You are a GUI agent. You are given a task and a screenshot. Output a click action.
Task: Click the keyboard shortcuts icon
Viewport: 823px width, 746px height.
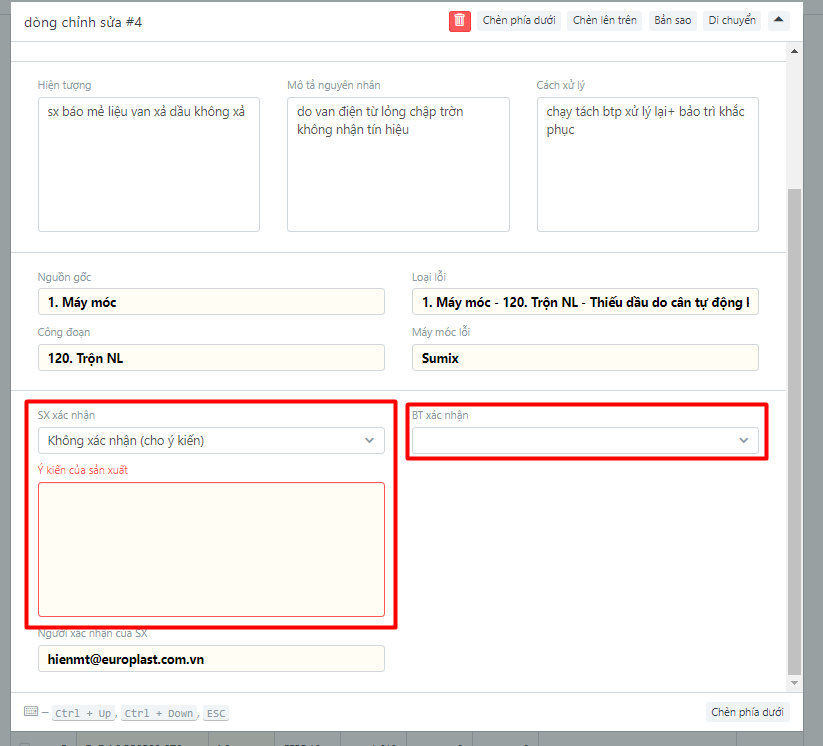(x=31, y=712)
